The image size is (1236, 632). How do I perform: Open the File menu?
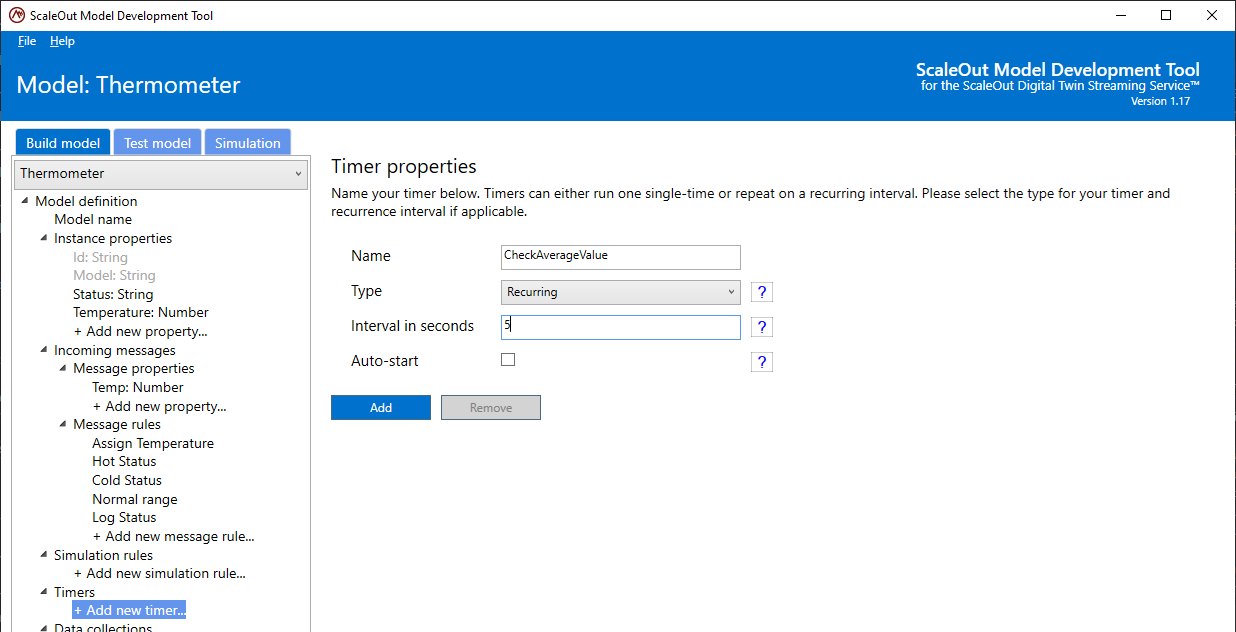point(27,41)
